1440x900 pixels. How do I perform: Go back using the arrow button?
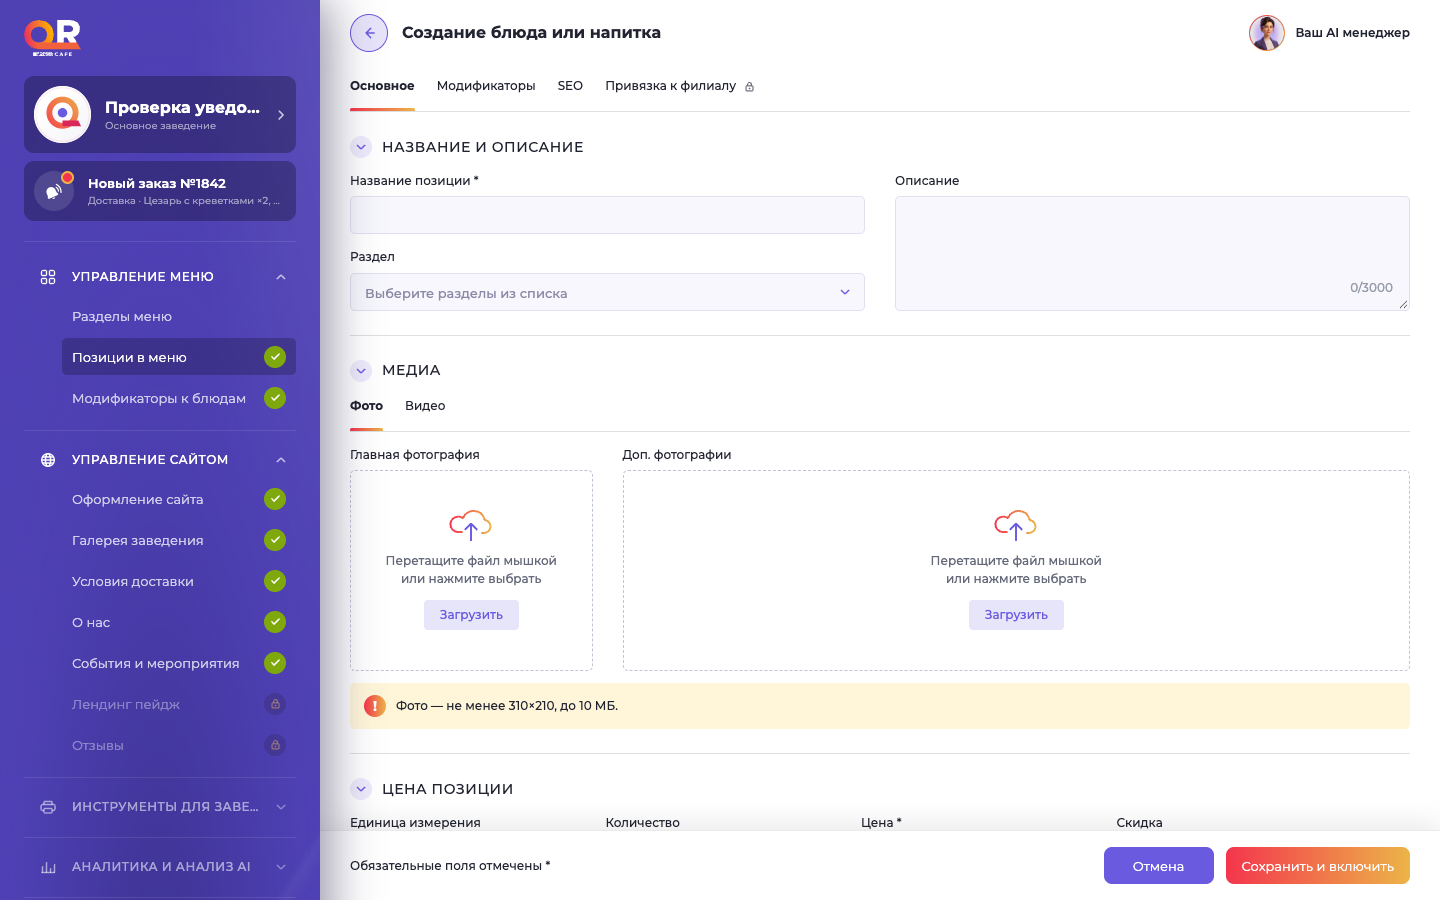[369, 33]
